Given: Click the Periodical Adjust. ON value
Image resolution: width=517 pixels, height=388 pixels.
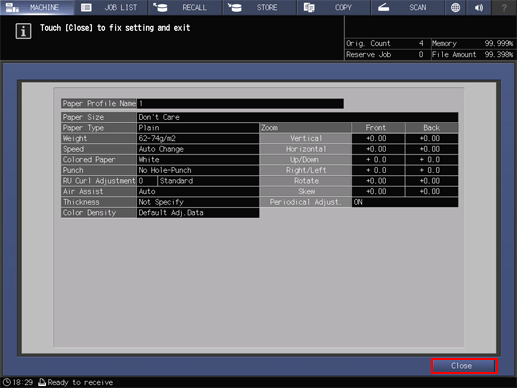Looking at the screenshot, I should coord(405,202).
